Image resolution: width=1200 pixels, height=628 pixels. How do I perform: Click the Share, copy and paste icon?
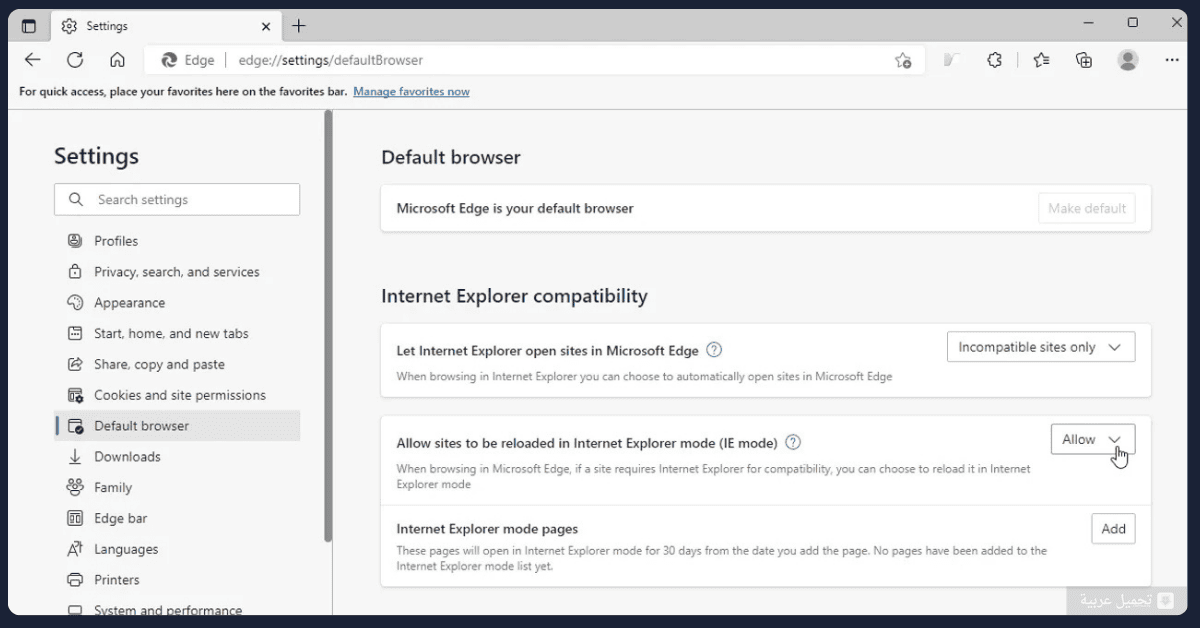[x=75, y=365]
